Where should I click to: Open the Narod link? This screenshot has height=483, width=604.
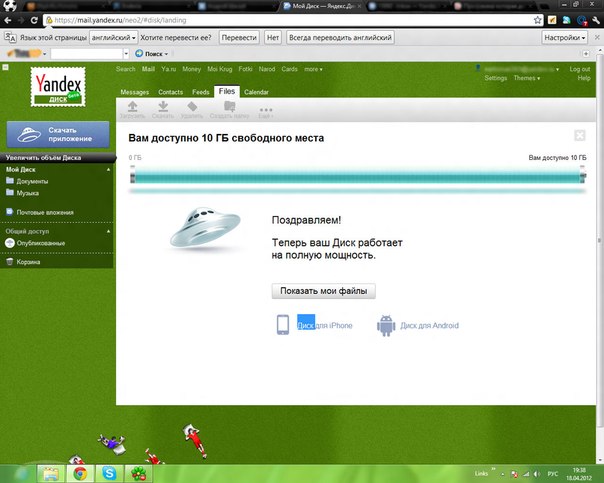click(267, 69)
